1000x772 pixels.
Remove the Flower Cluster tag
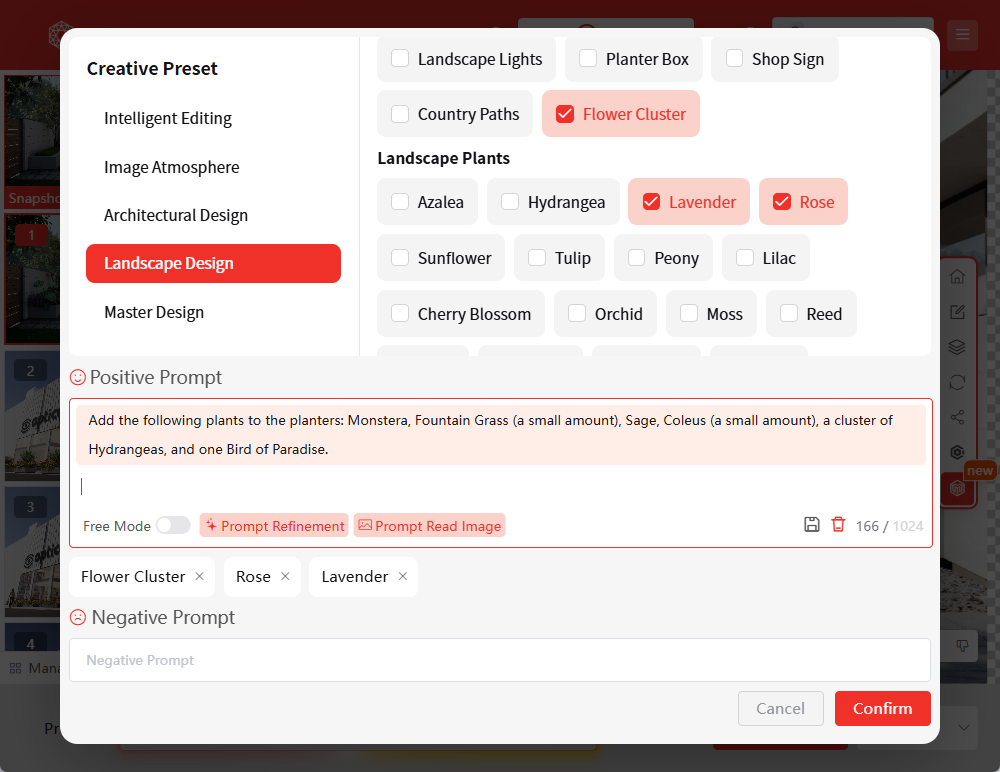(199, 576)
